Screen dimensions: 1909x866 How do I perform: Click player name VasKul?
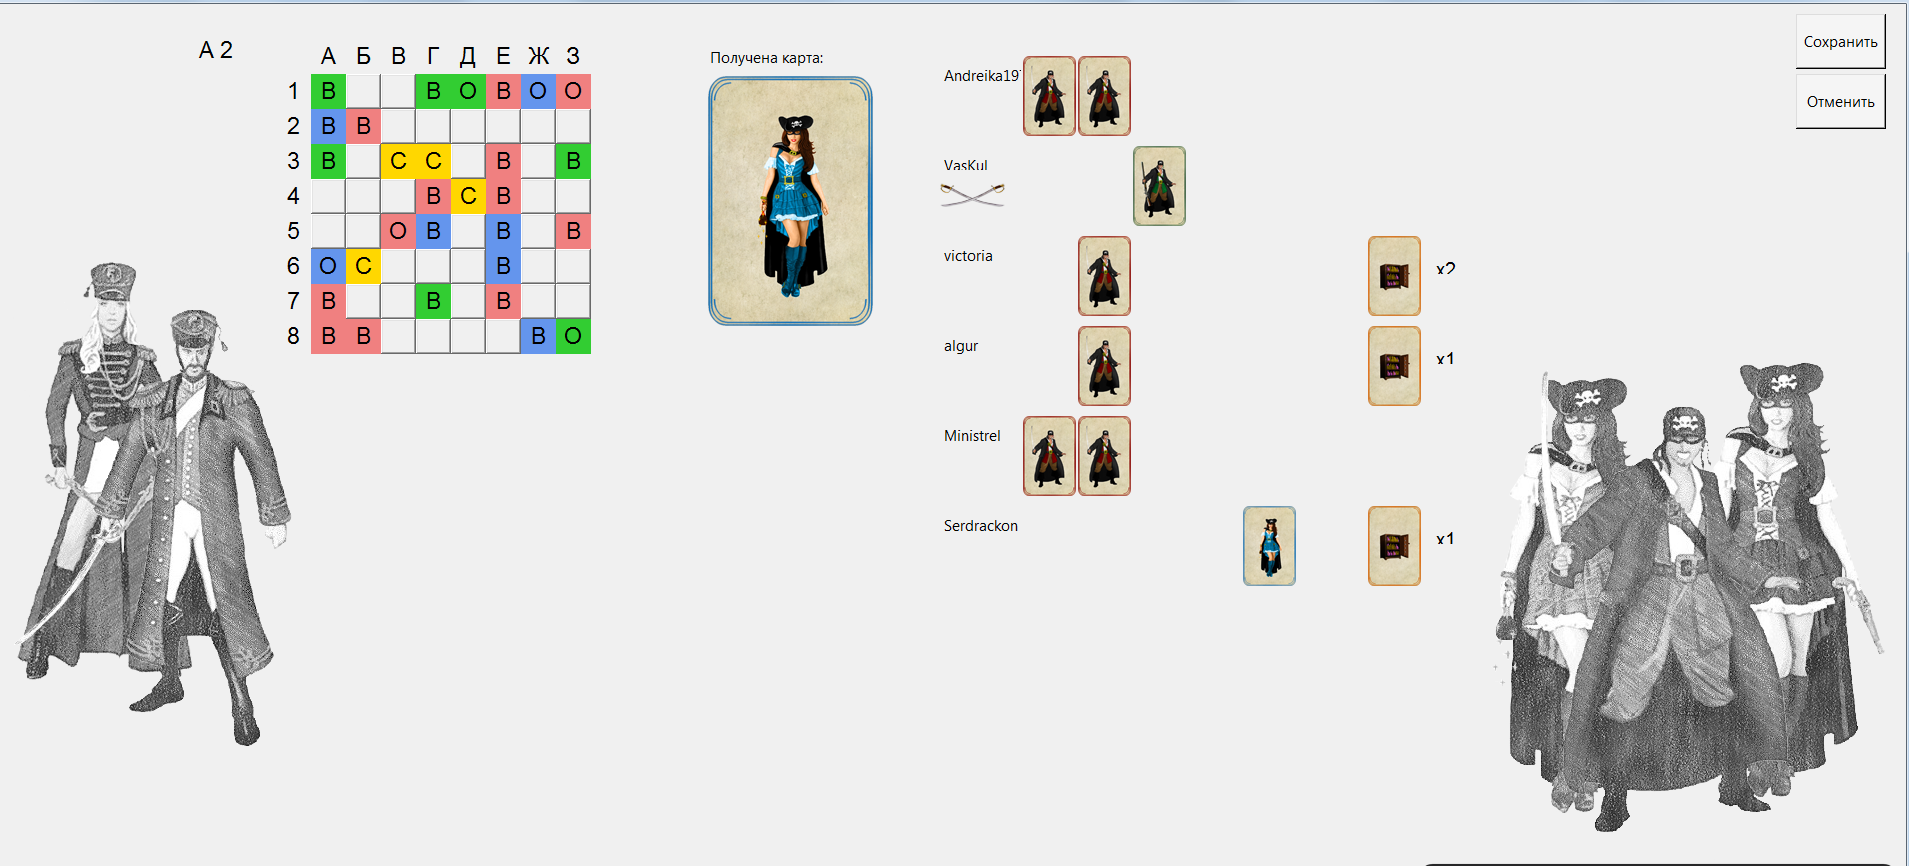[965, 166]
